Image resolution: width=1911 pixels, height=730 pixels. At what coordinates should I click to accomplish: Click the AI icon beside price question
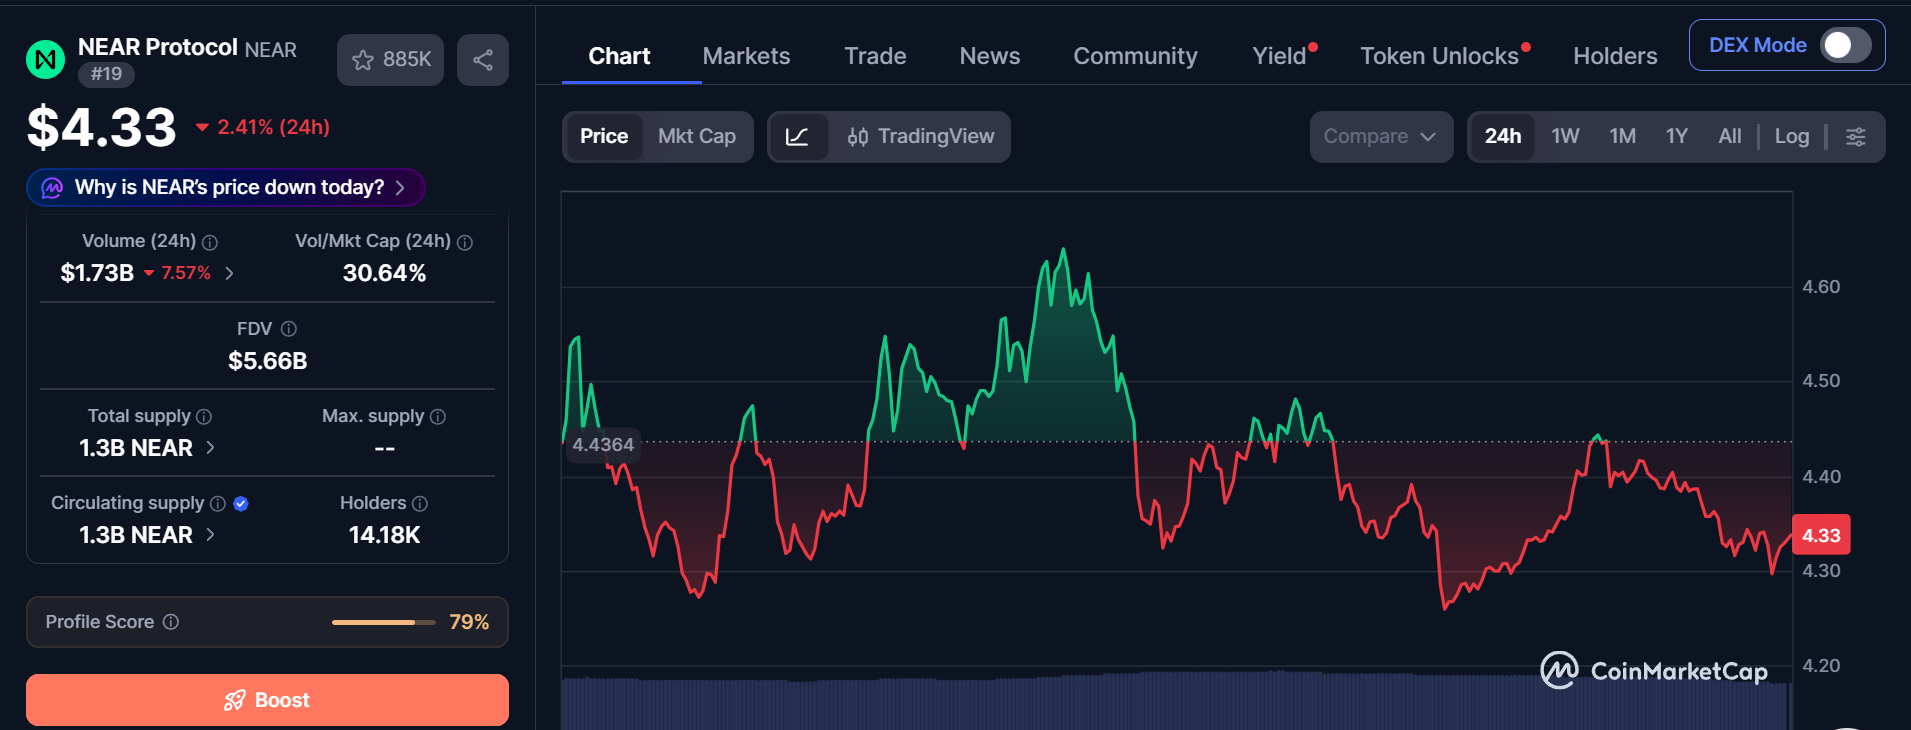tap(52, 188)
